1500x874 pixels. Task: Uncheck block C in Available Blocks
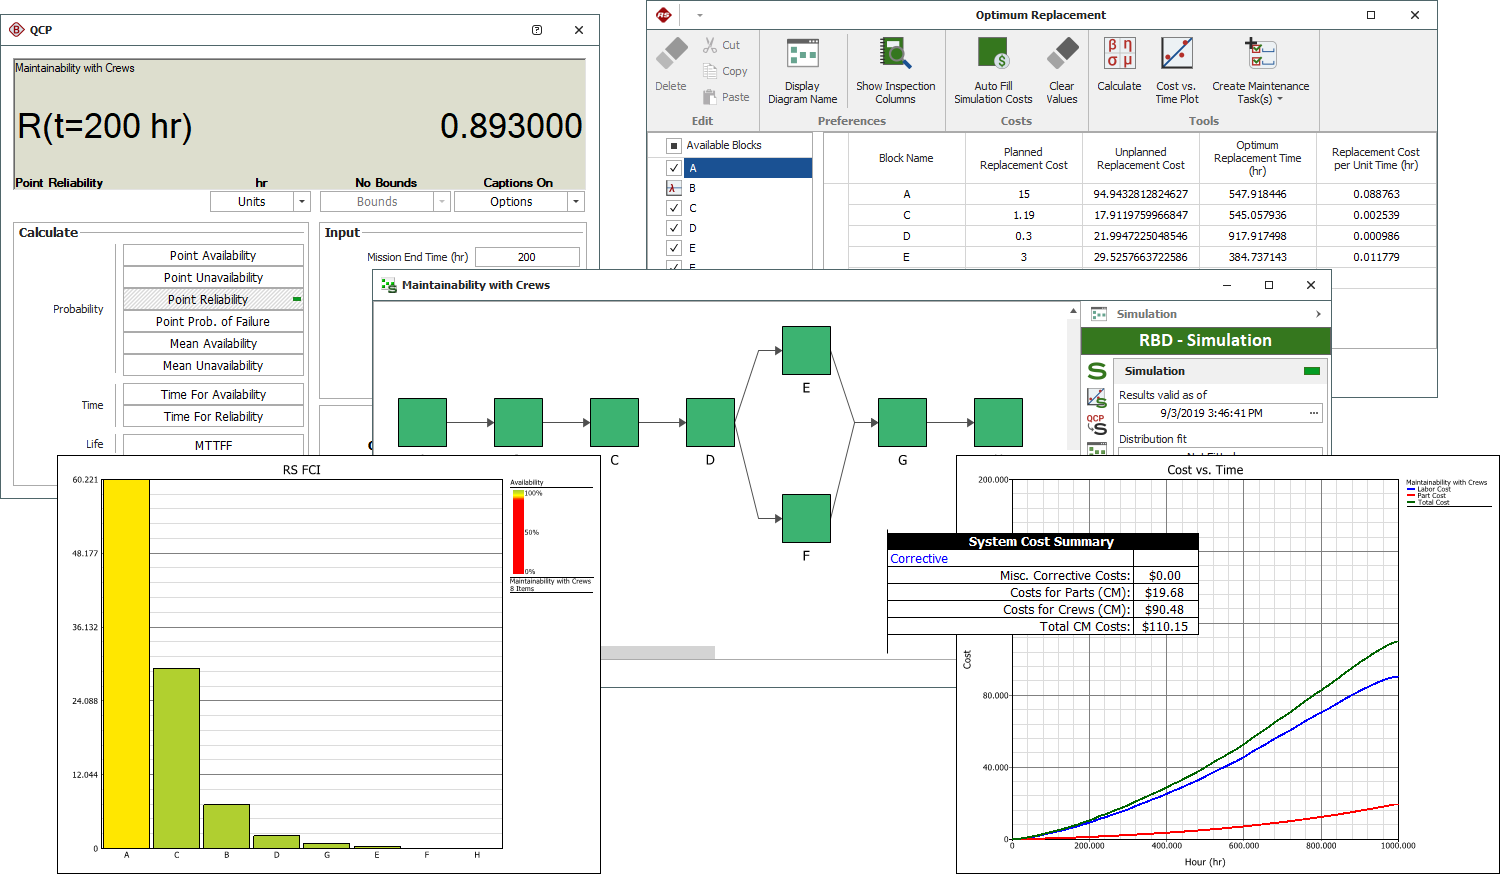[x=674, y=208]
